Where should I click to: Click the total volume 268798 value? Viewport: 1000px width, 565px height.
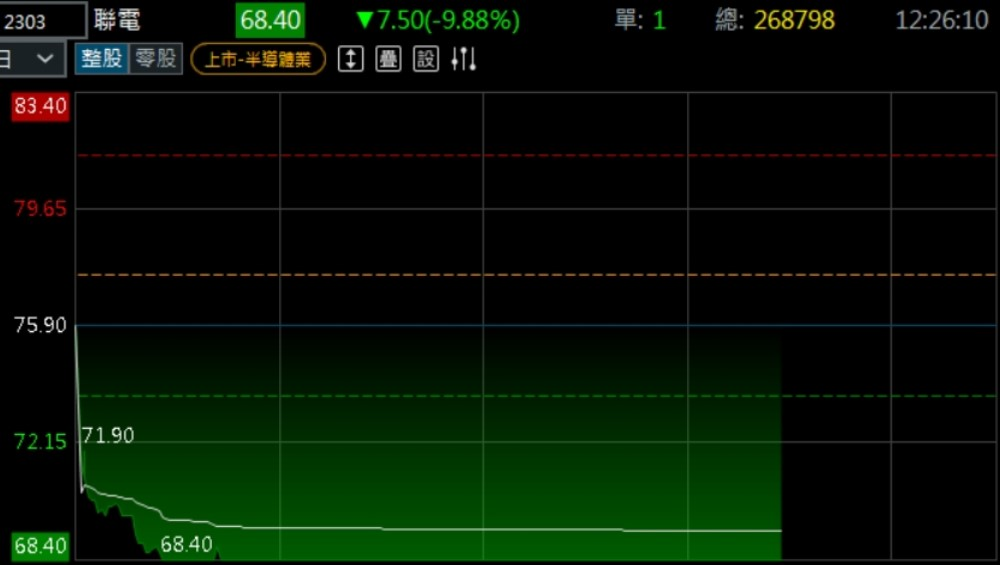793,20
